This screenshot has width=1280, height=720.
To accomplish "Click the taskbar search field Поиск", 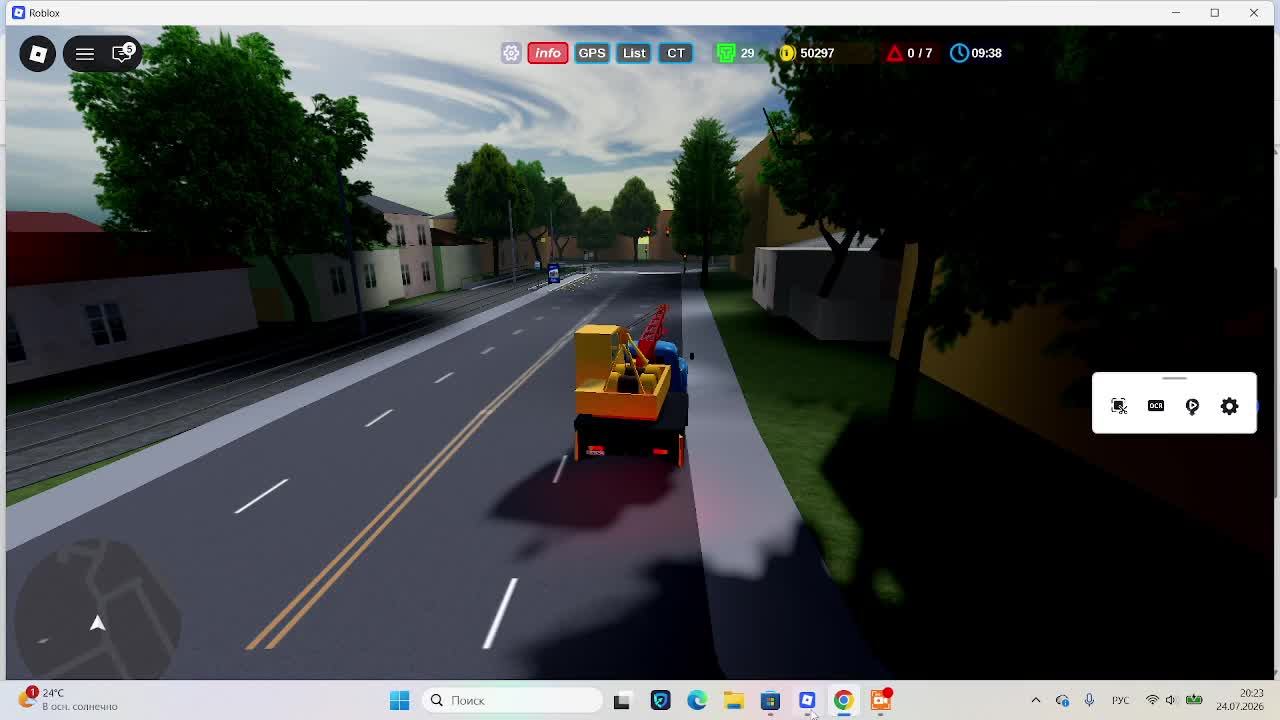I will point(513,700).
